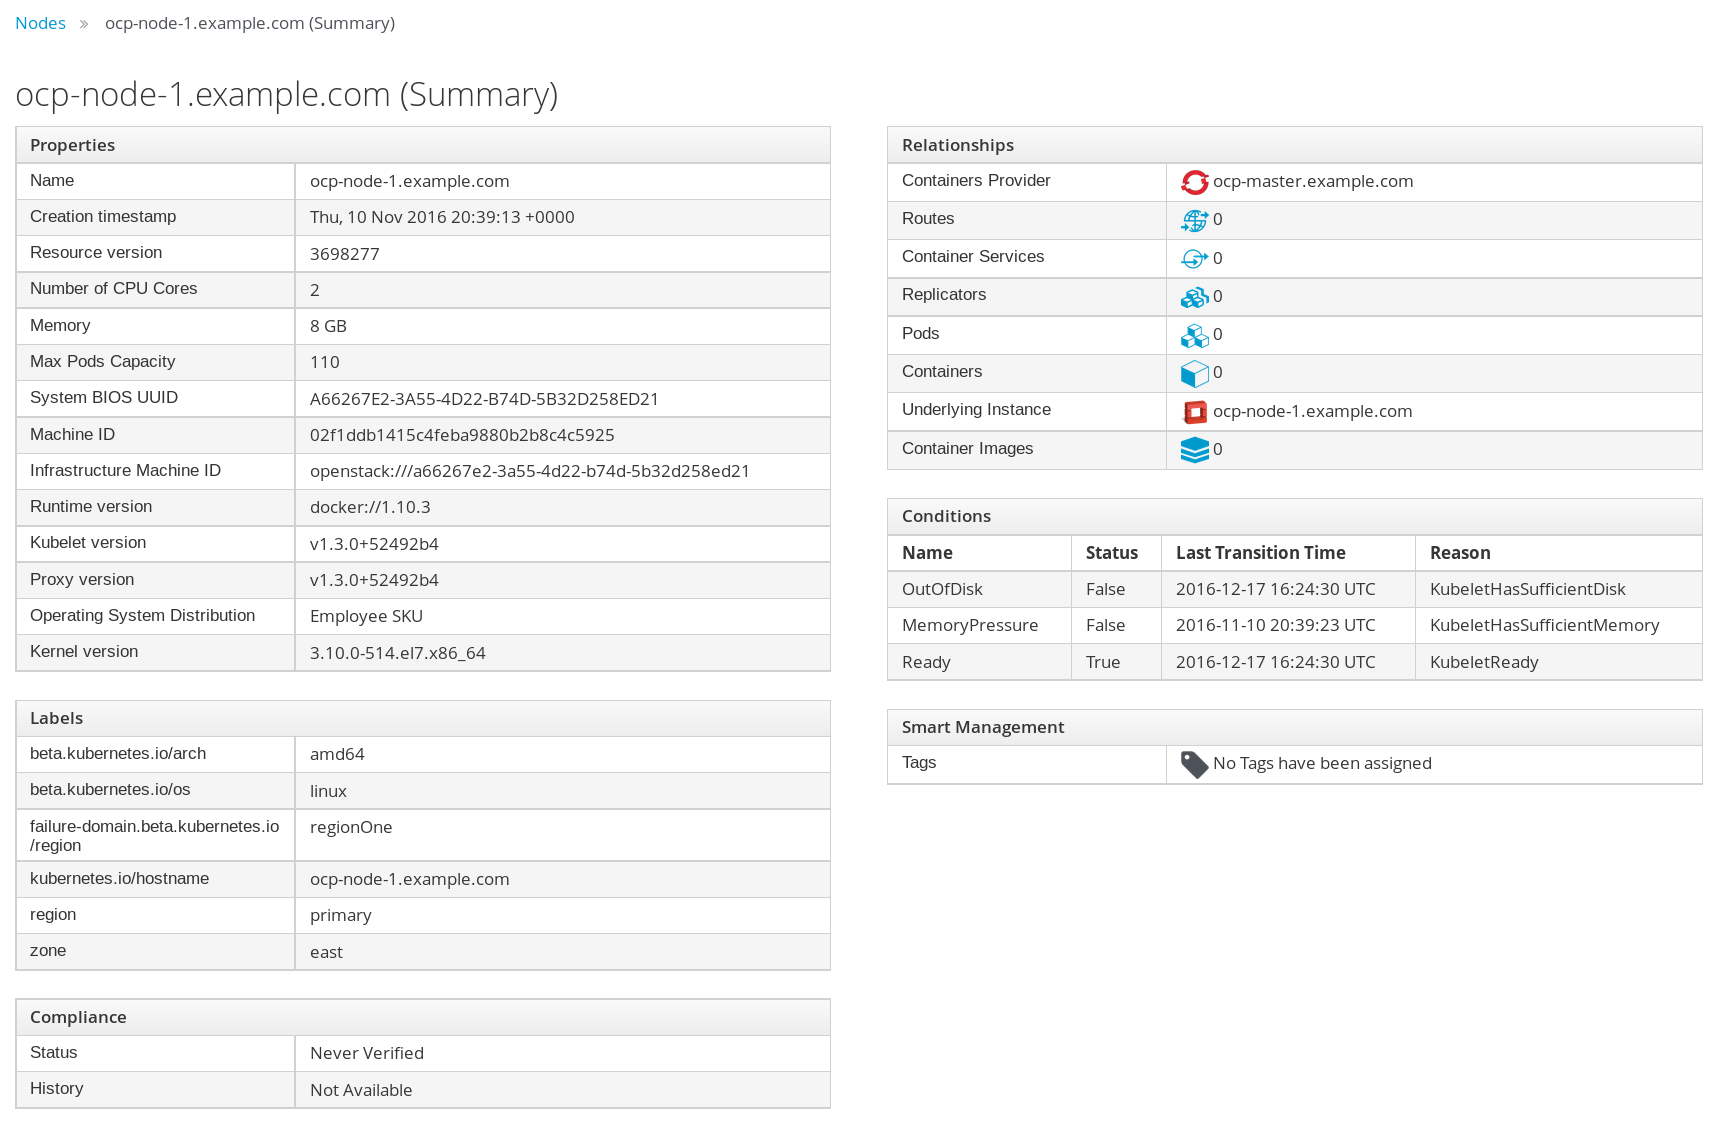Follow the ocp-master.example.com provider link
1716x1124 pixels.
click(x=1313, y=181)
